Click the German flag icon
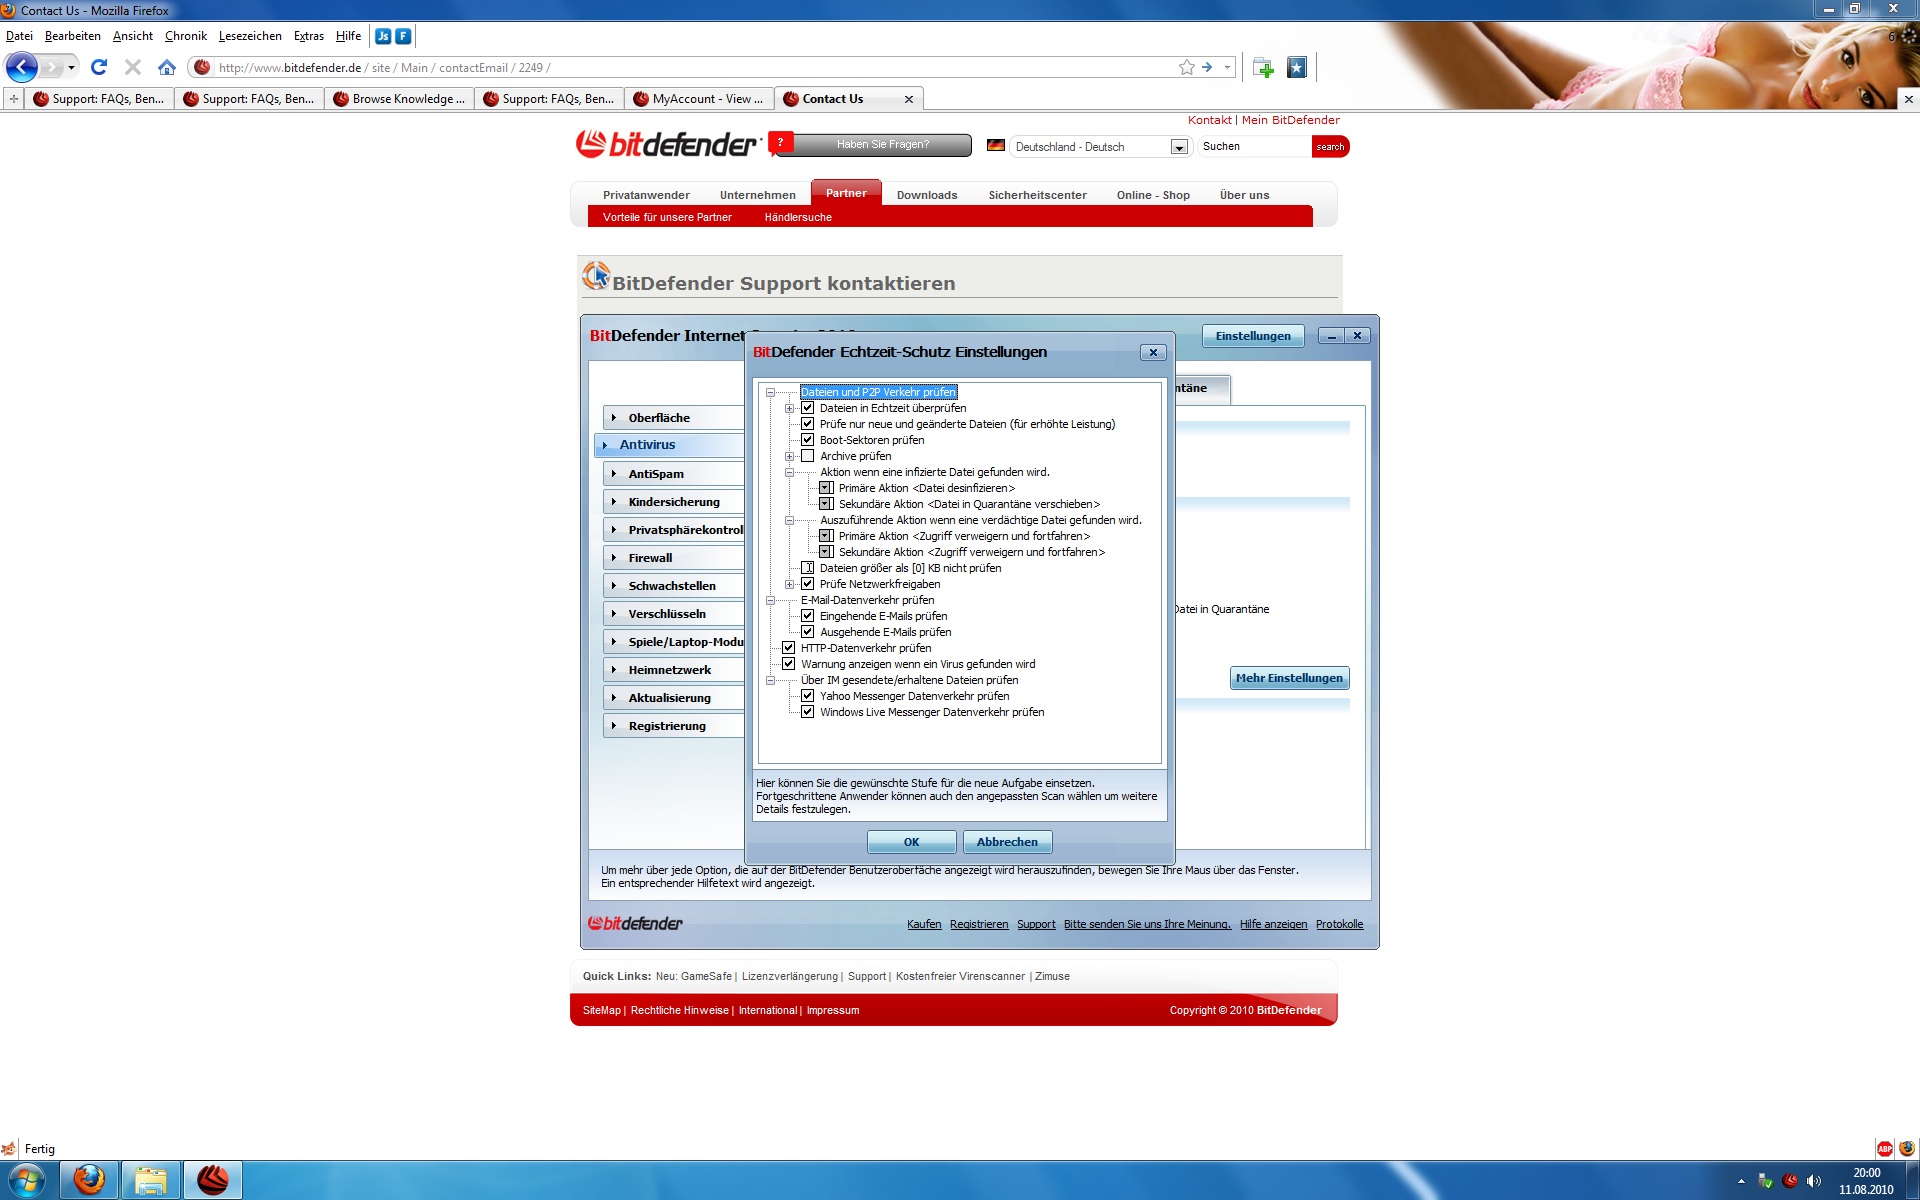The image size is (1920, 1200). click(995, 145)
